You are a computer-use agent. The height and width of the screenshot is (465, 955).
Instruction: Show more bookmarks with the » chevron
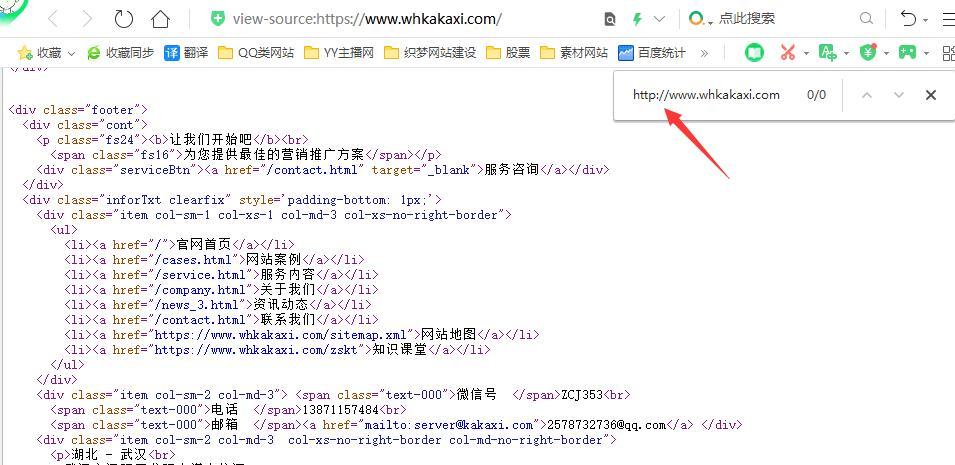coord(704,54)
